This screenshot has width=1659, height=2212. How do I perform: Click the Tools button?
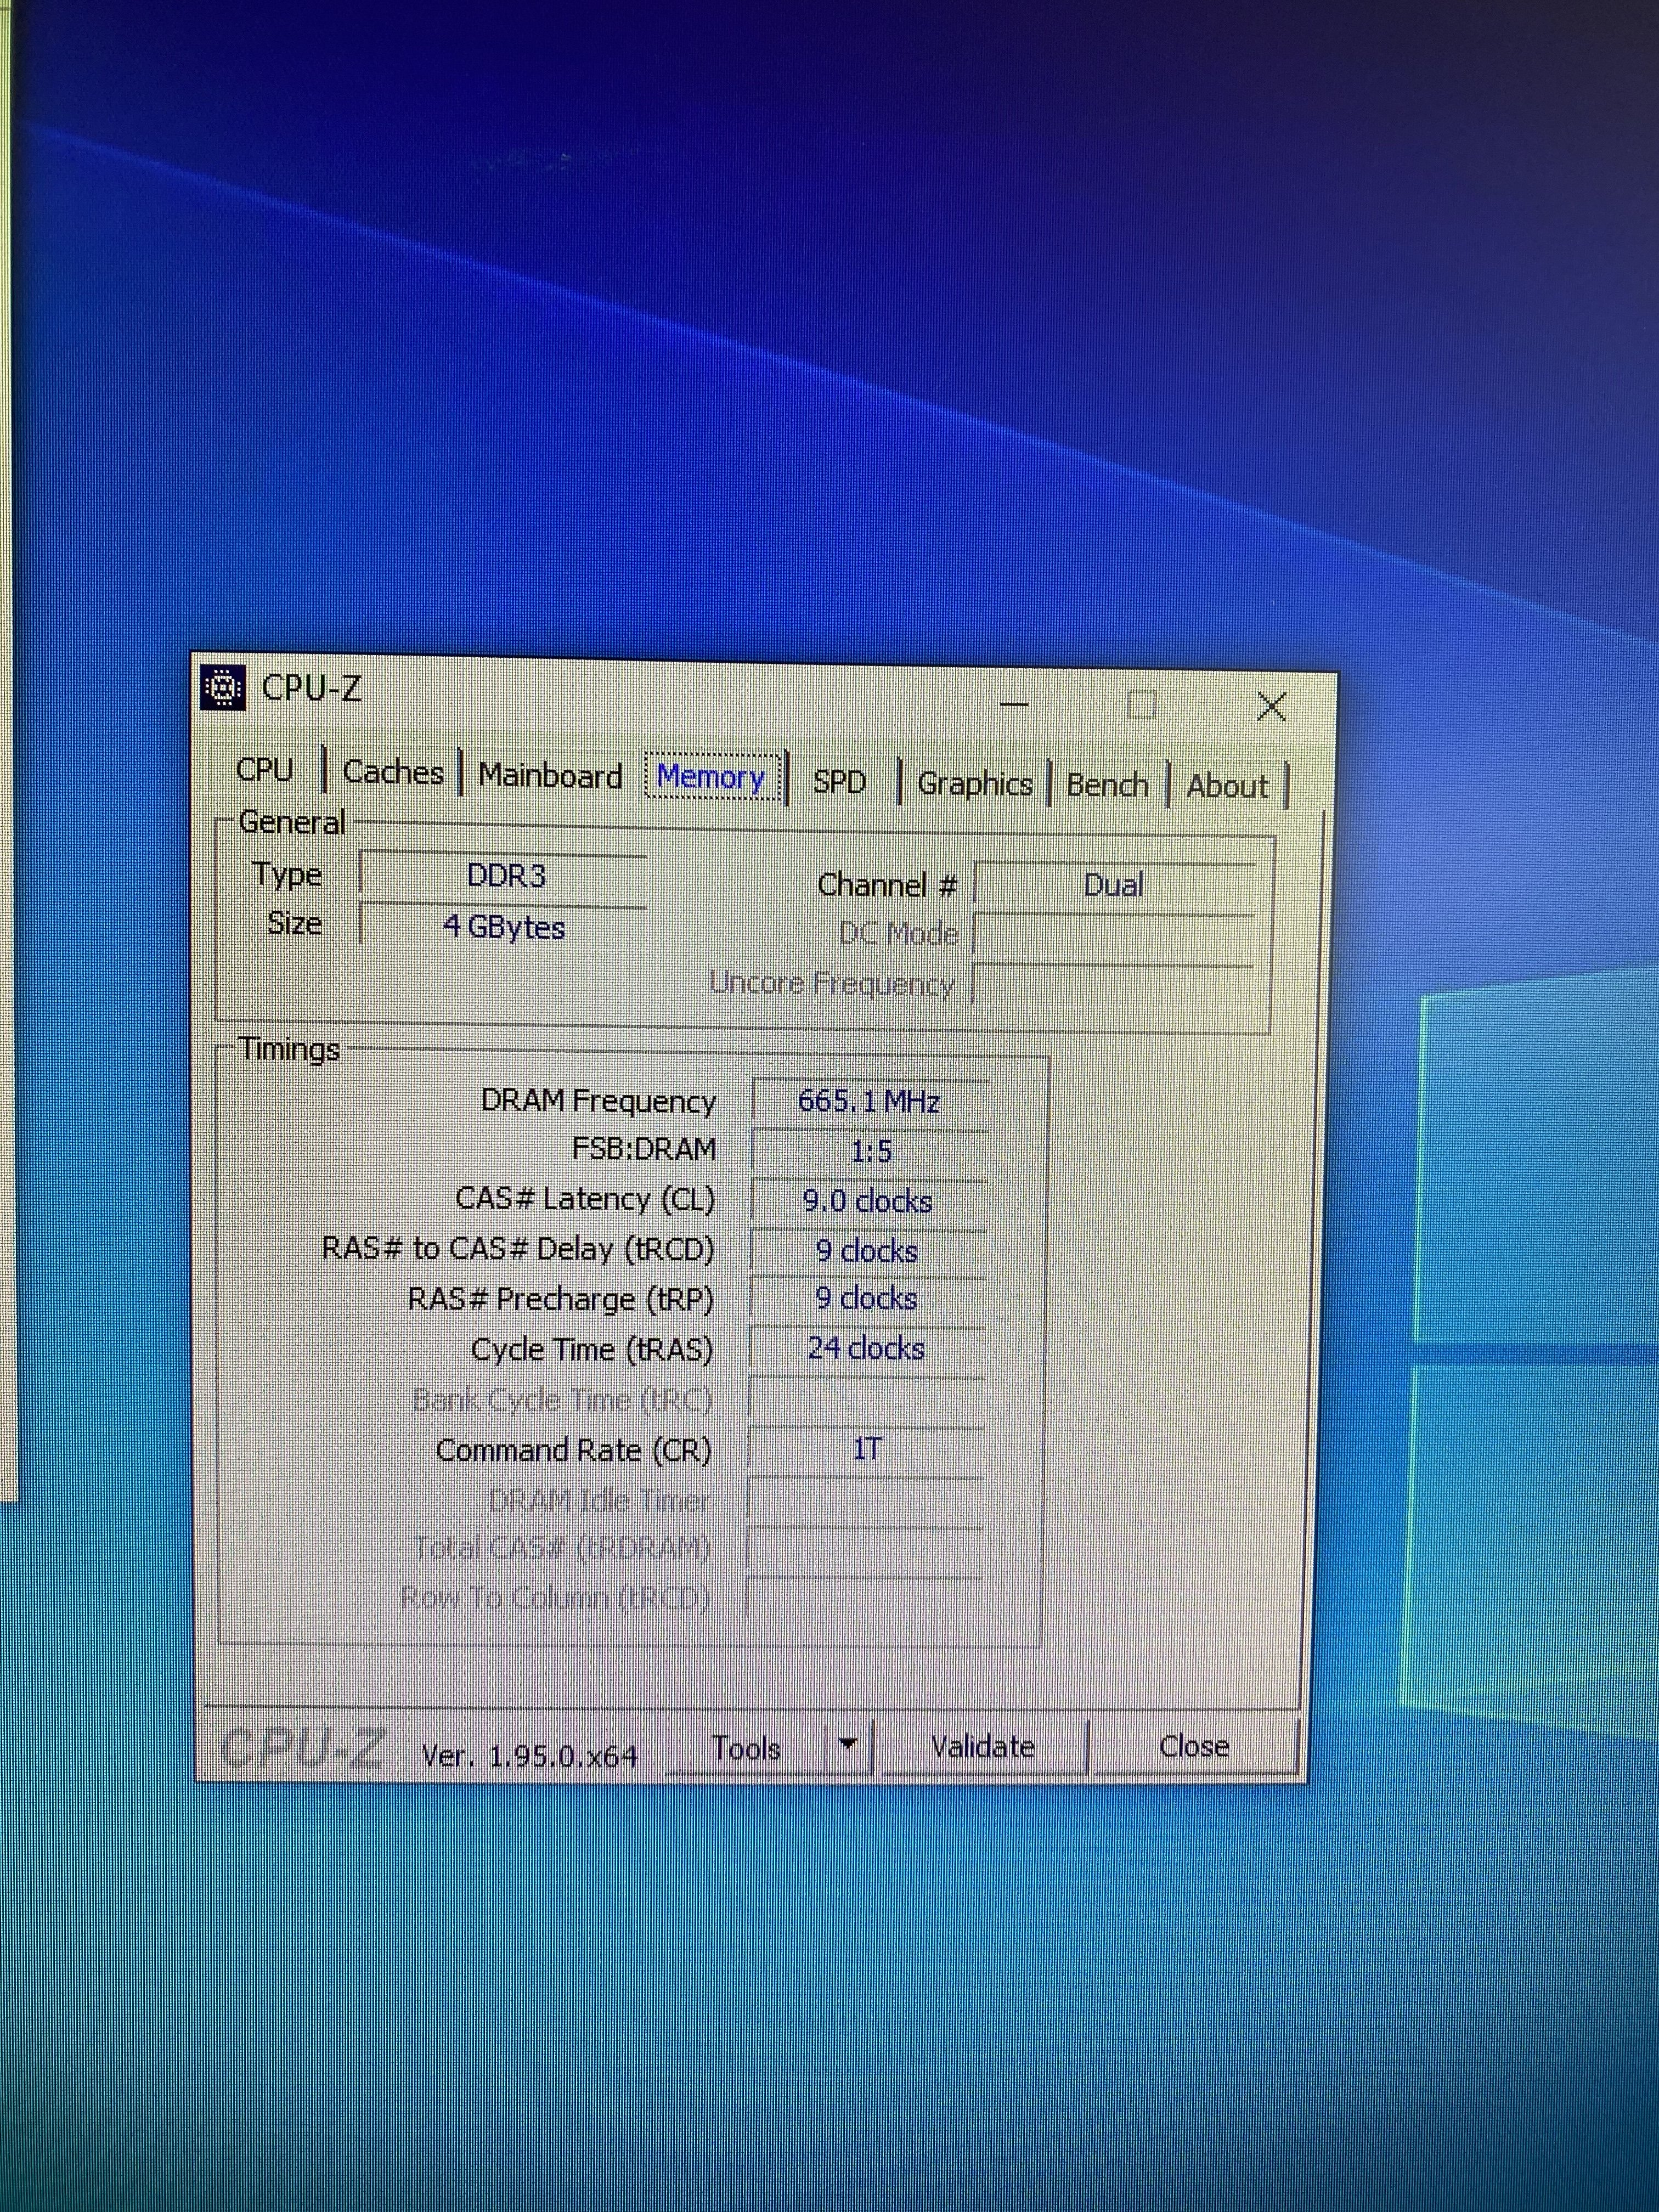[x=746, y=1749]
